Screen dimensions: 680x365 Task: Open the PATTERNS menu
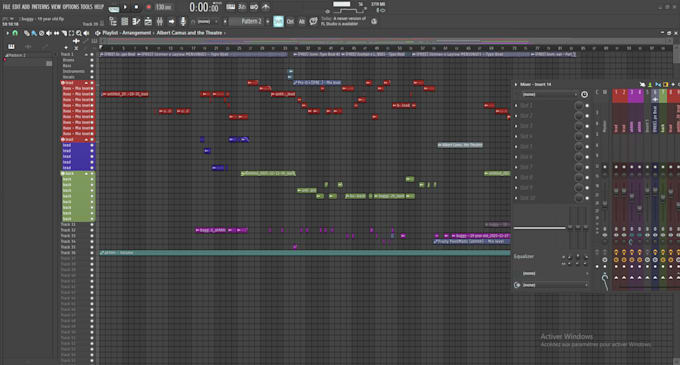click(41, 7)
